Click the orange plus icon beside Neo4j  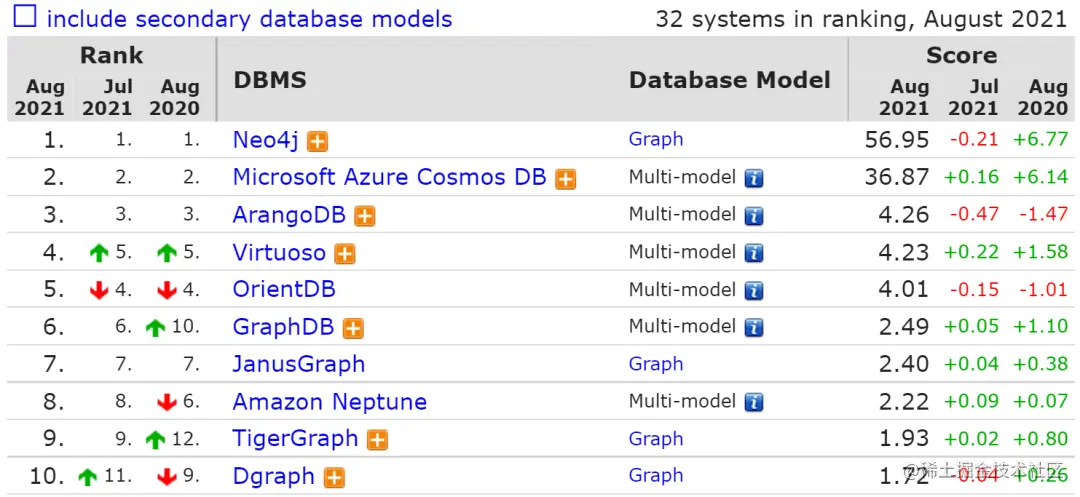pos(317,141)
